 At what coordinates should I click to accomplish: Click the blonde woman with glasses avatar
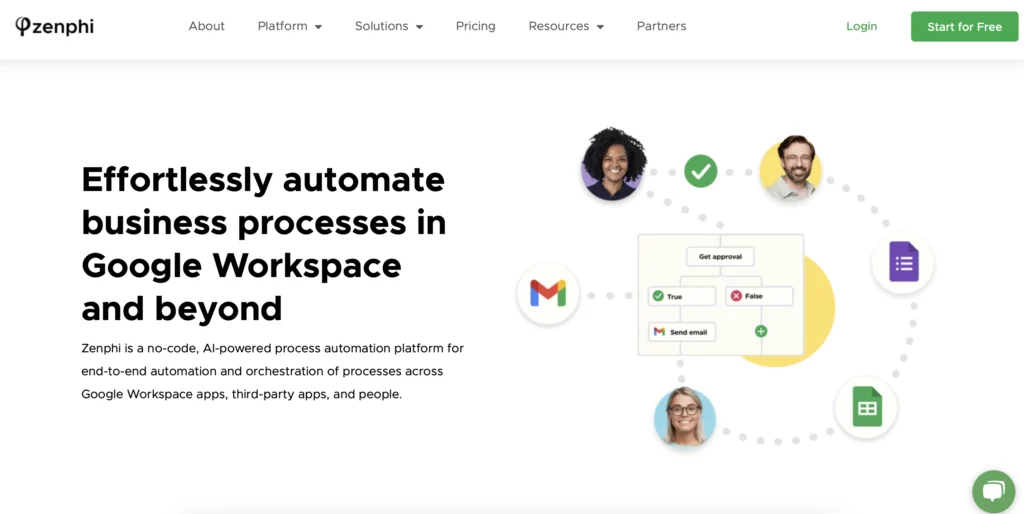[x=685, y=416]
